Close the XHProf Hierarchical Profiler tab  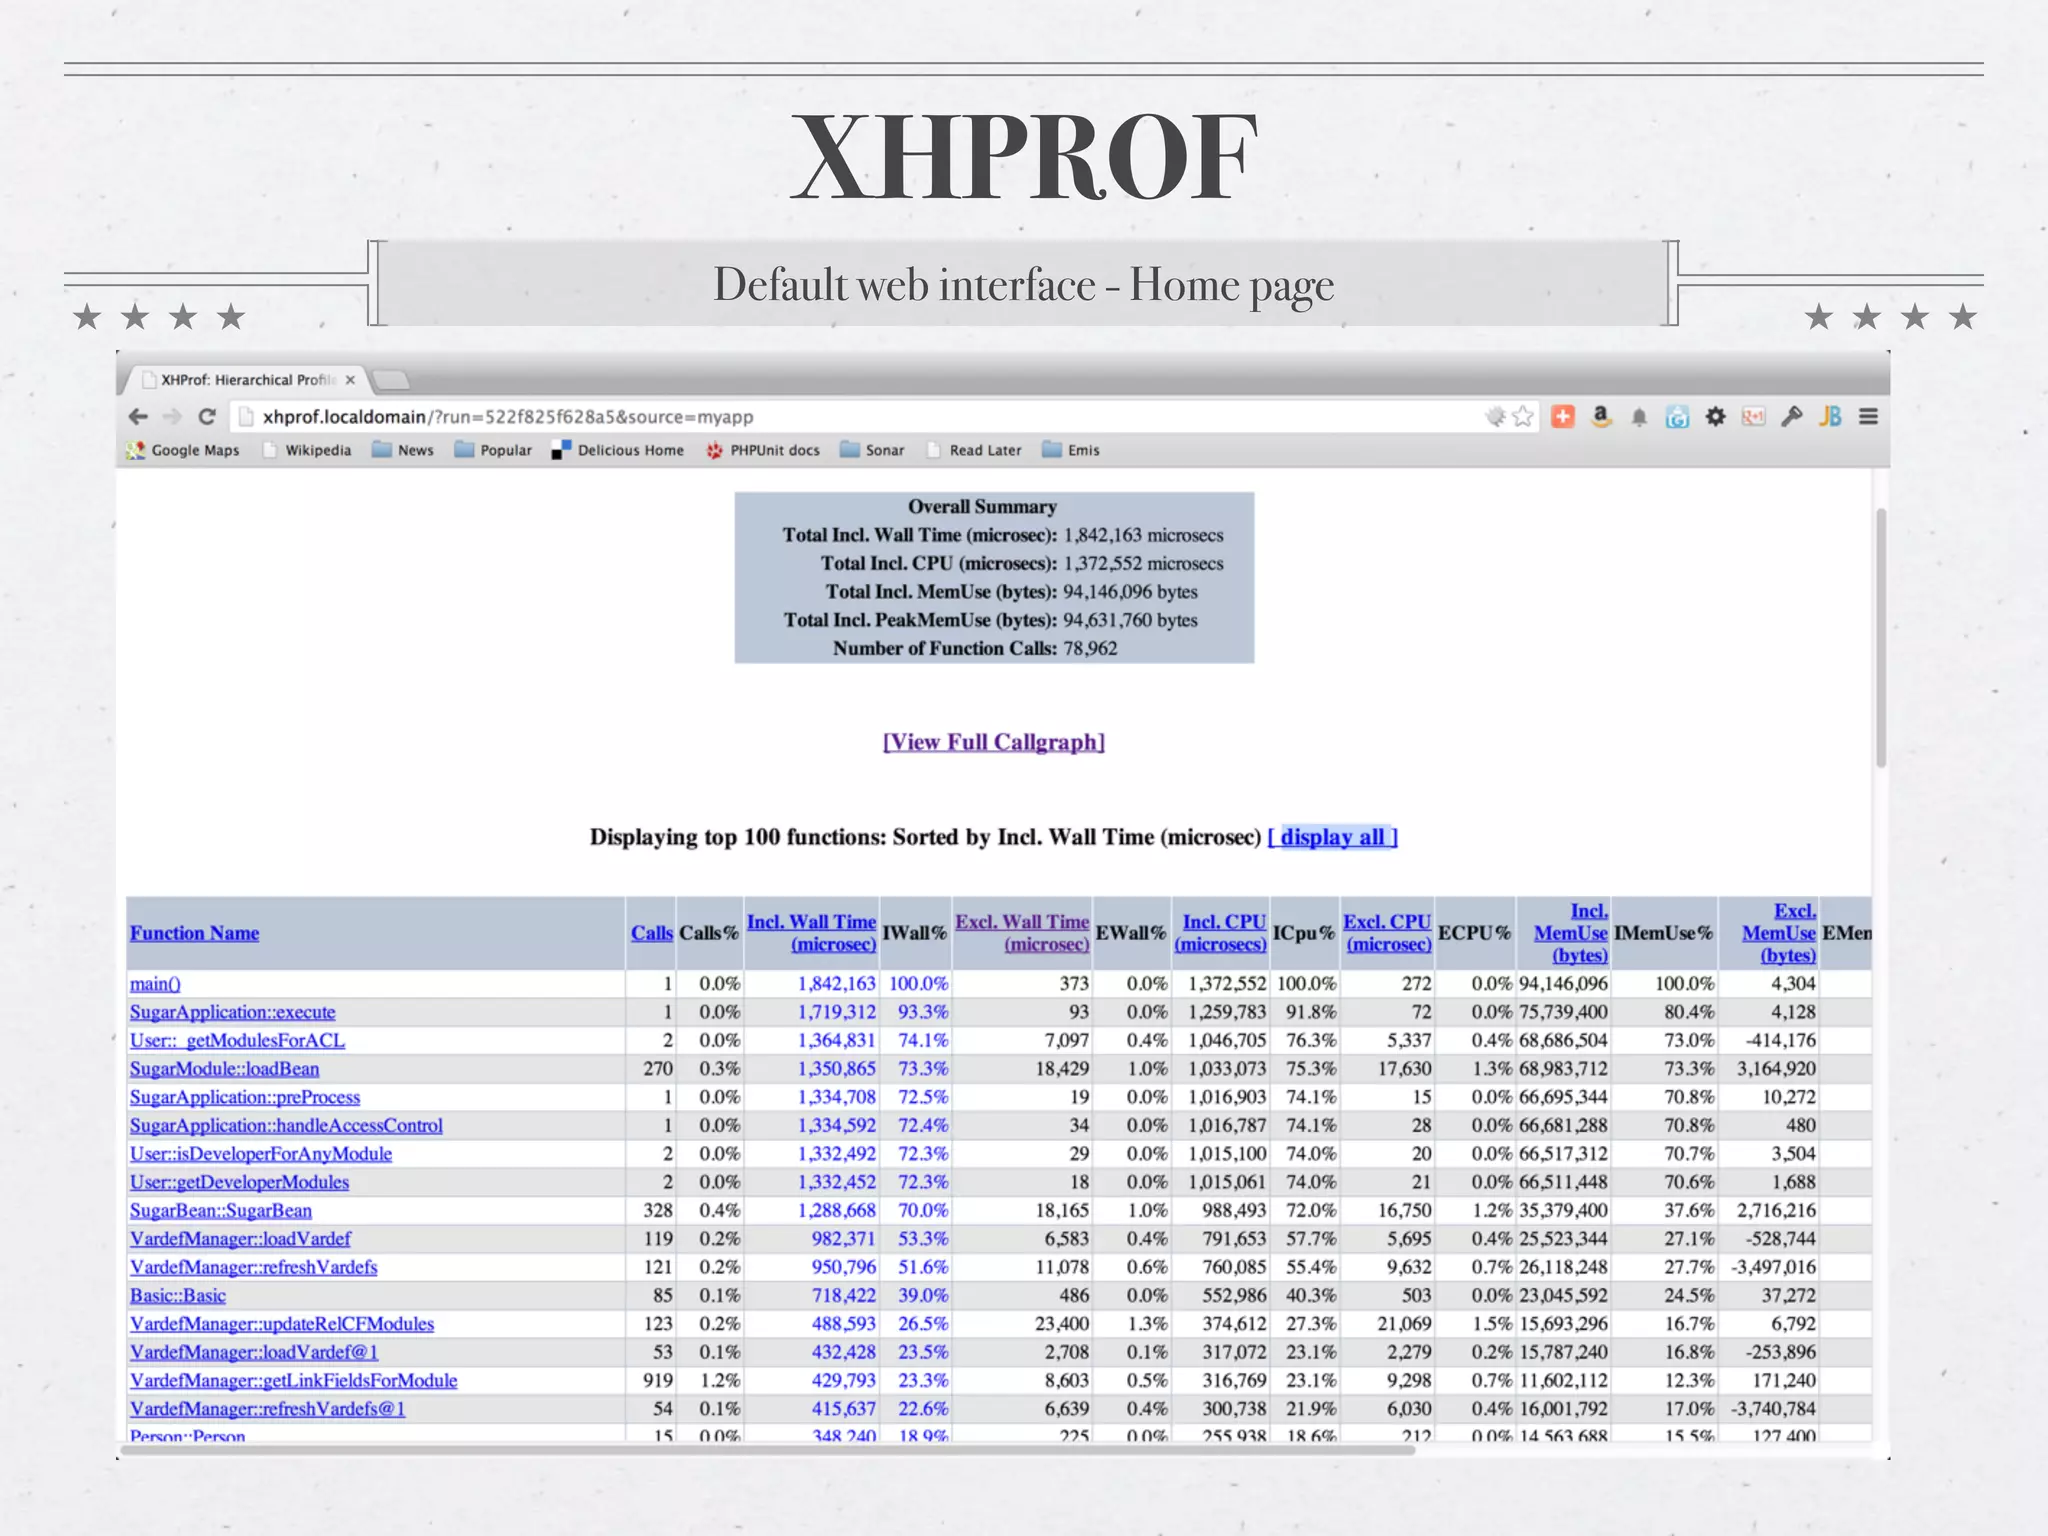[x=350, y=380]
